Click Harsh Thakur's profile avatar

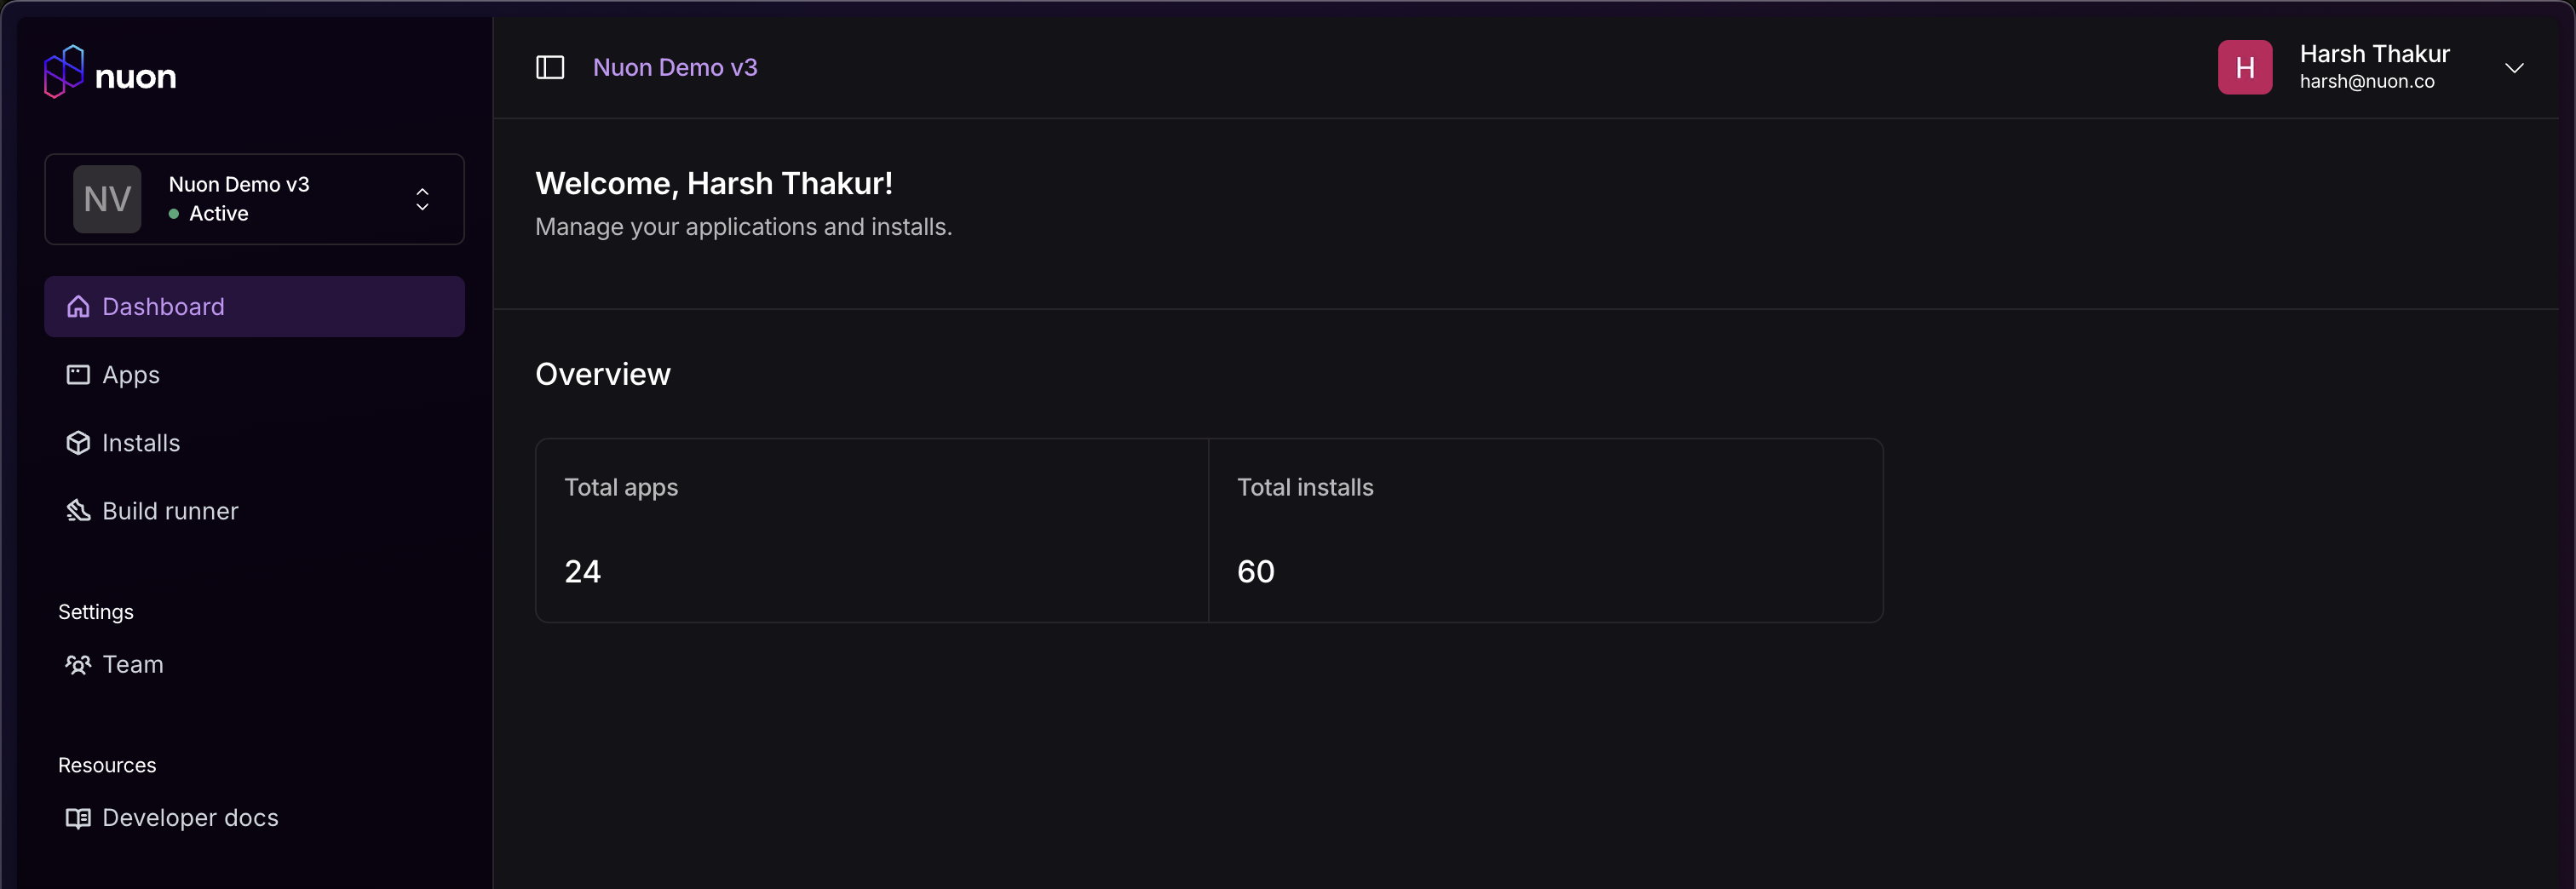point(2245,67)
